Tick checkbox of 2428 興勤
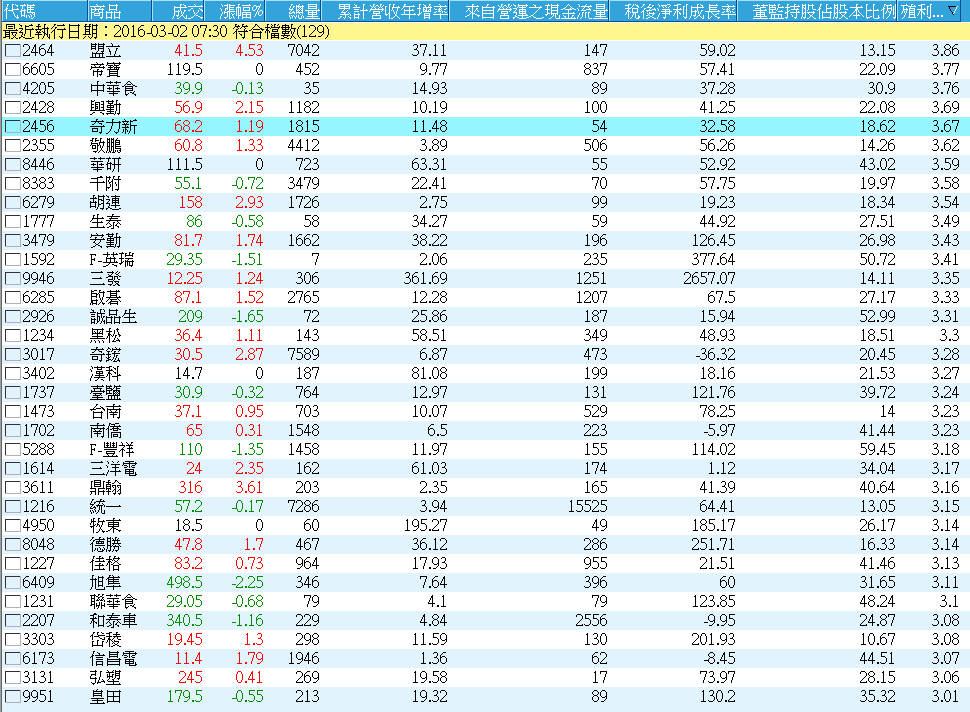Screen dimensions: 970x712 [12, 108]
